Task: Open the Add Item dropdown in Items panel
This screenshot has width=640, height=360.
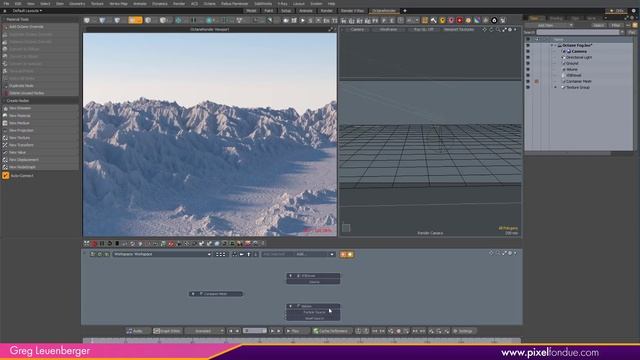Action: 549,25
